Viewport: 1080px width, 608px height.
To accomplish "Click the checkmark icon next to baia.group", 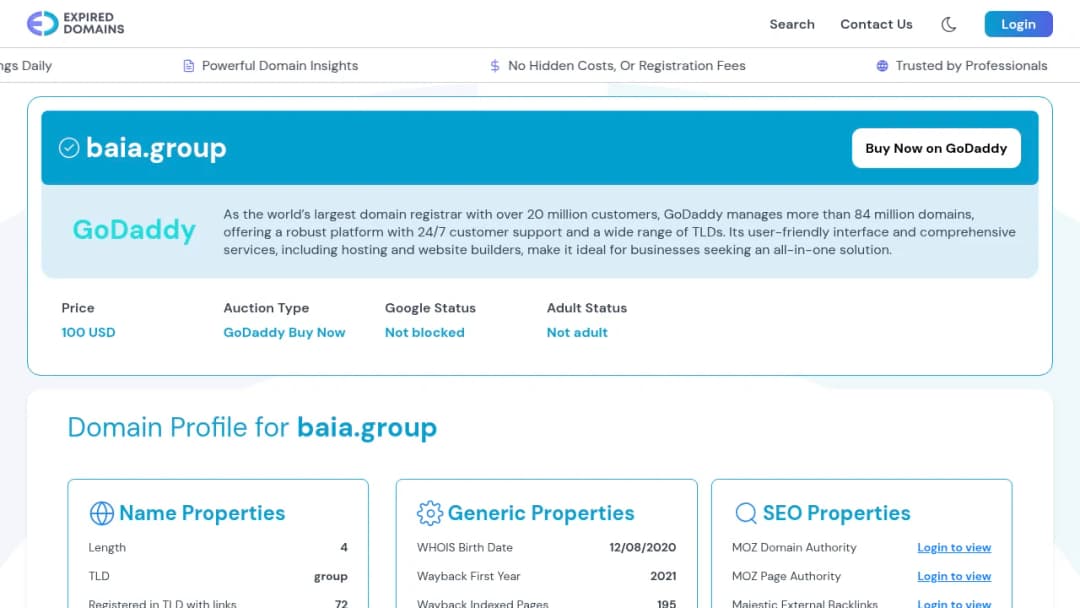I will [69, 148].
